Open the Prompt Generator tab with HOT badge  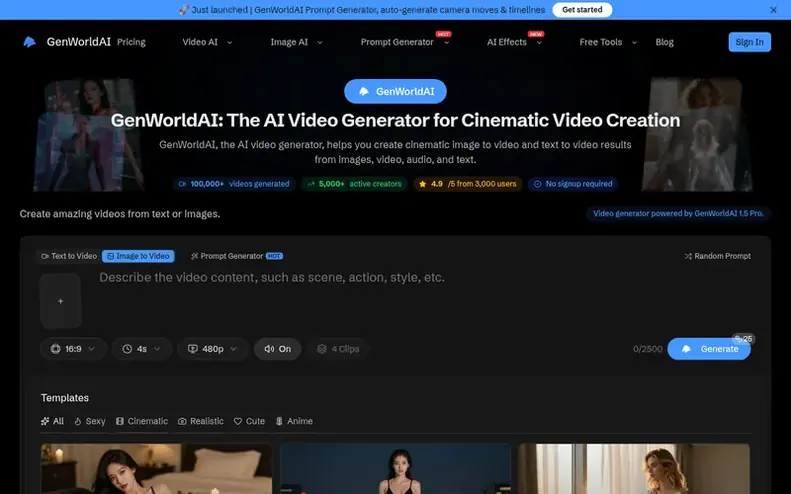tap(237, 256)
